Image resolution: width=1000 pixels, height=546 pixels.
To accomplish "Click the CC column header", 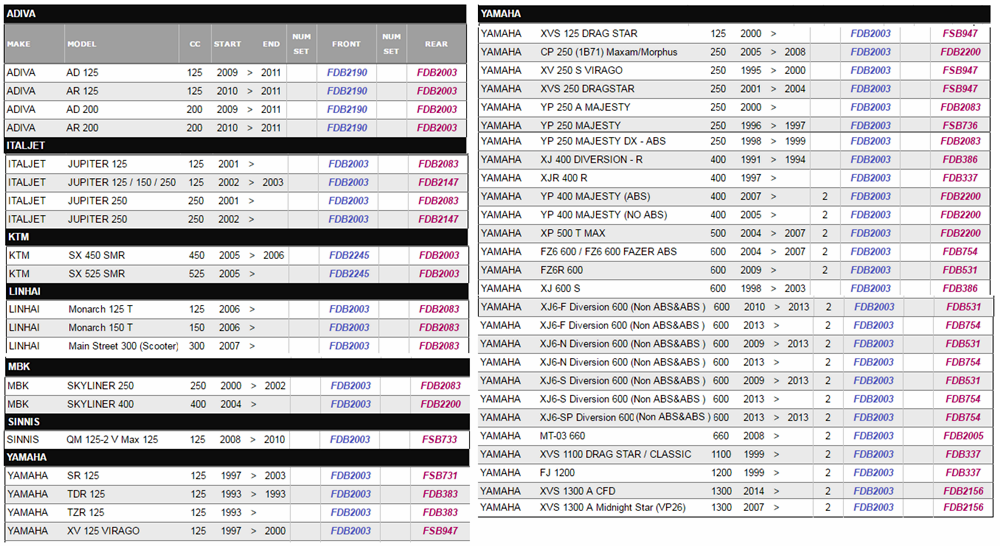I will click(x=195, y=44).
